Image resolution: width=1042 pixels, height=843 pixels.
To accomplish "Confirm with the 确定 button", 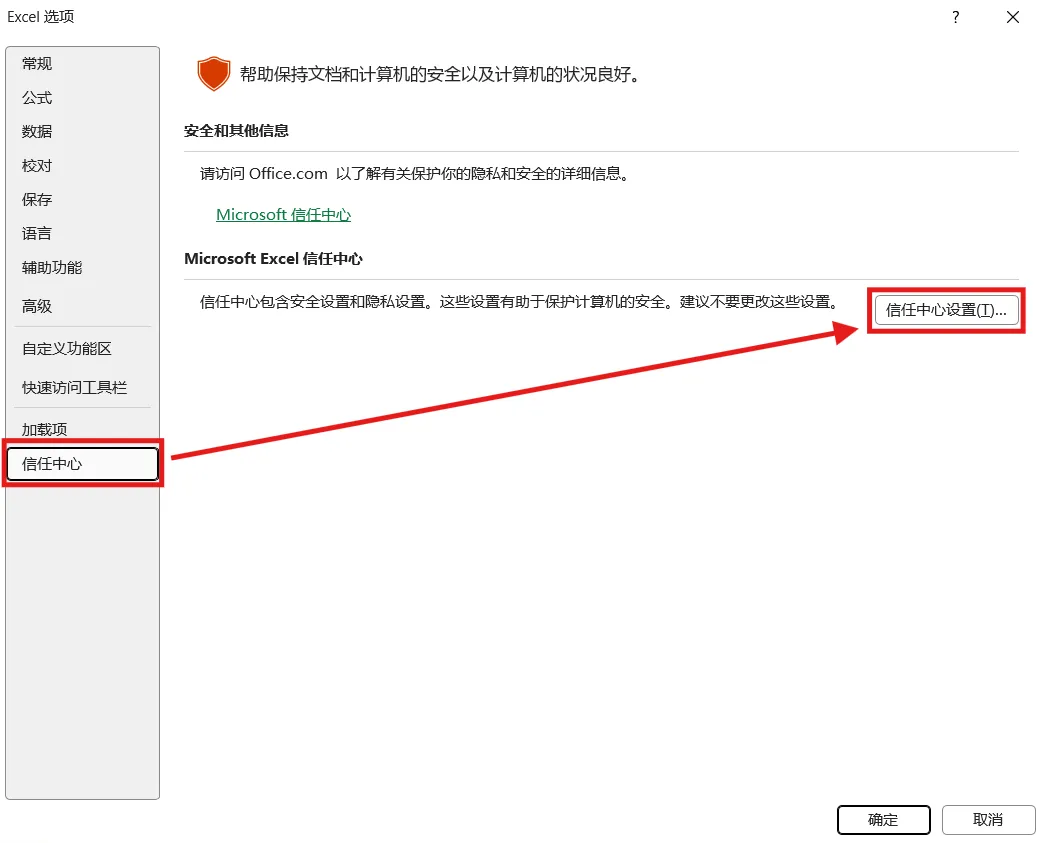I will coord(883,820).
